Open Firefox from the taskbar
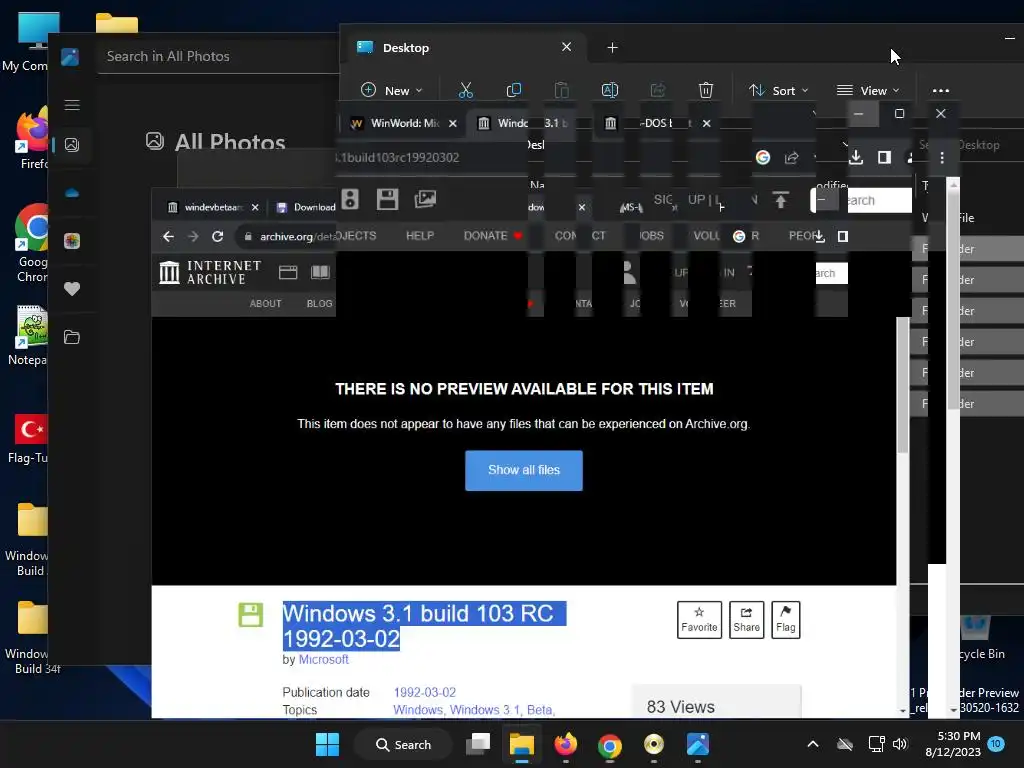Viewport: 1024px width, 768px height. pos(566,744)
